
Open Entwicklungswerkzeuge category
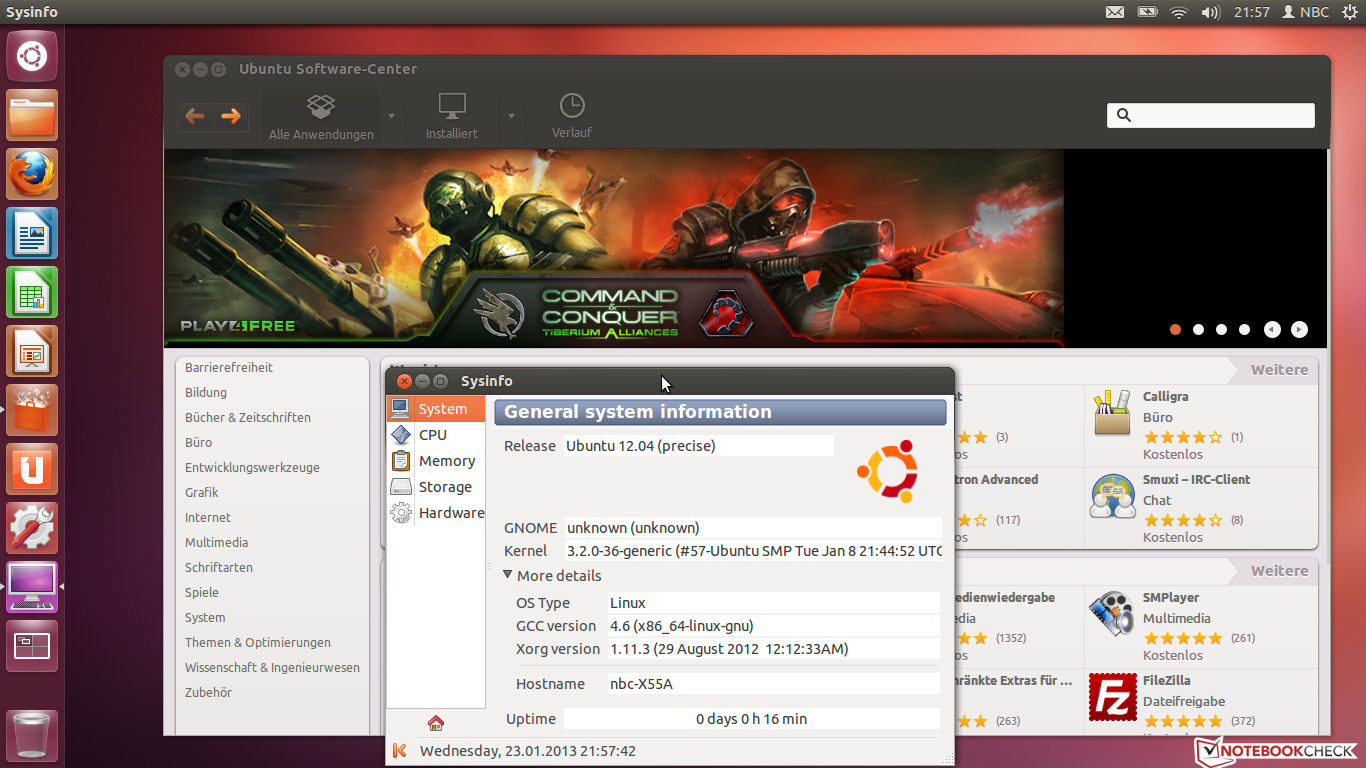coord(252,467)
